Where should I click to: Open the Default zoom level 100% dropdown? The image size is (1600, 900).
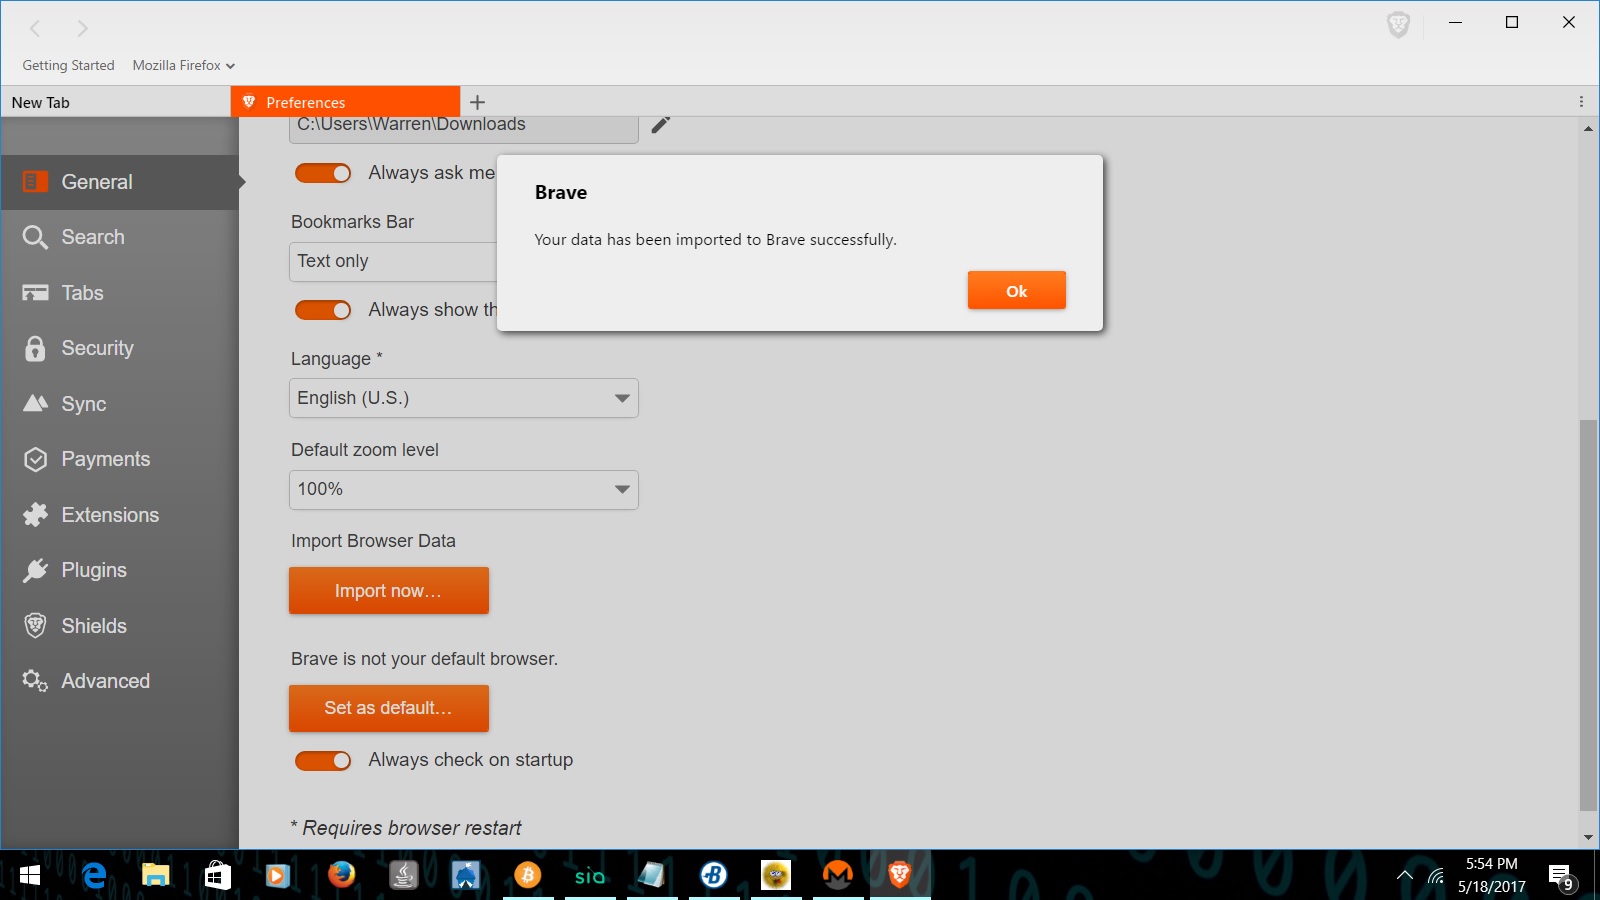point(464,490)
